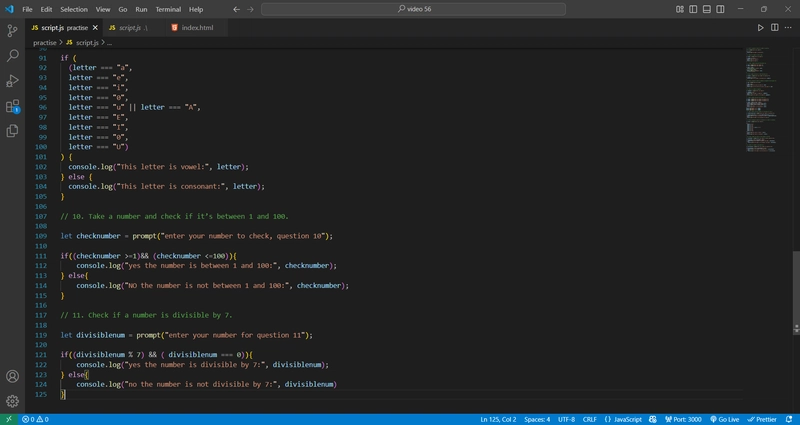Click line number 121 in gutter
This screenshot has height=425, width=800.
click(x=41, y=355)
